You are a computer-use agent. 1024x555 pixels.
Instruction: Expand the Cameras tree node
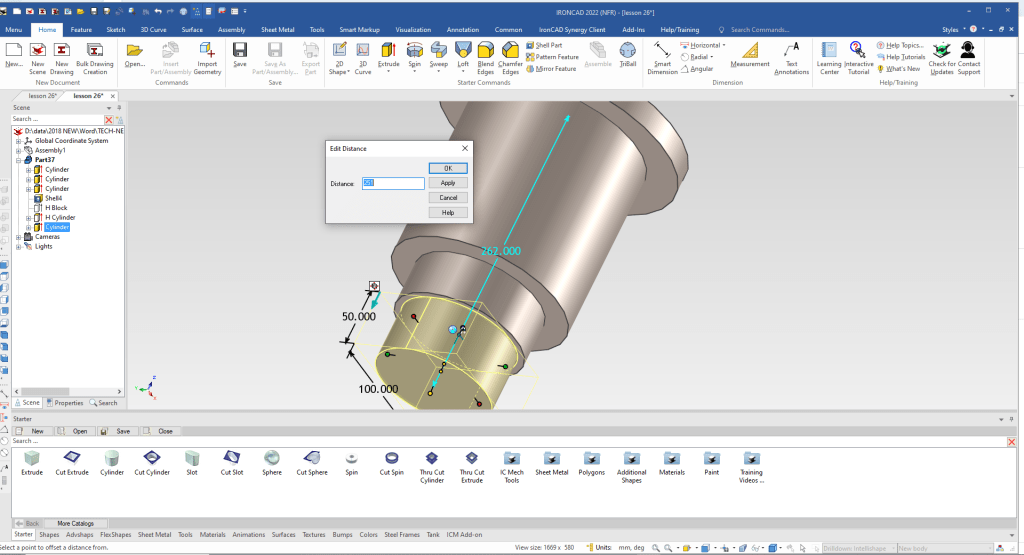pos(18,237)
